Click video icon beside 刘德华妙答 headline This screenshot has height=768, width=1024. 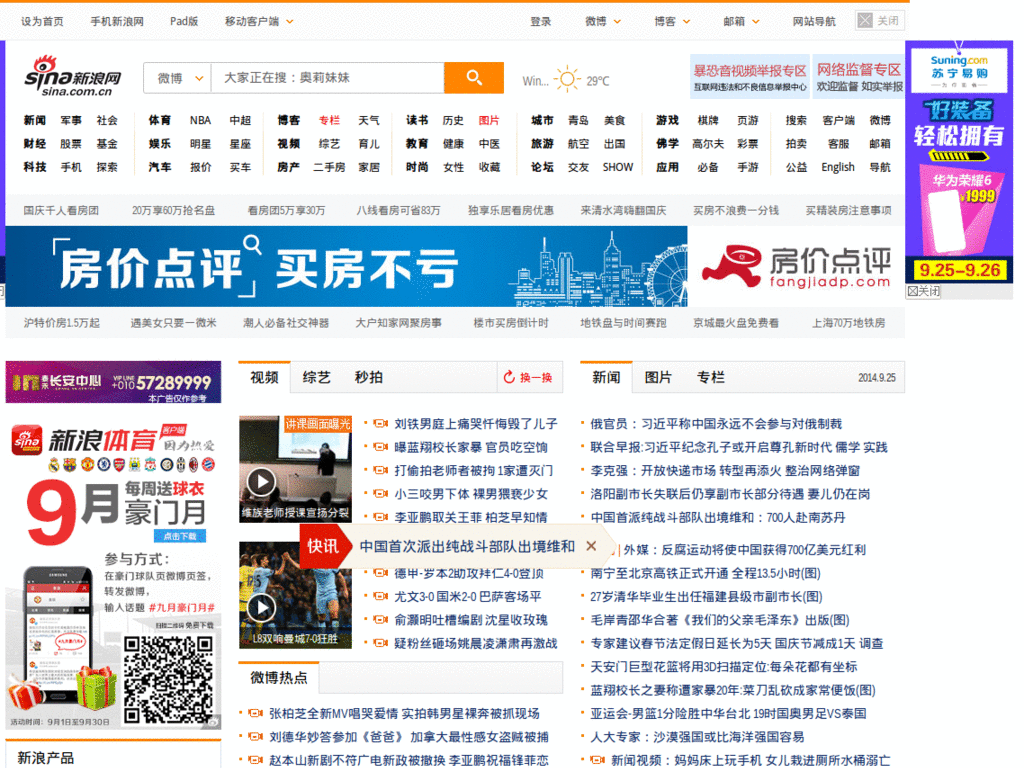pyautogui.click(x=255, y=737)
